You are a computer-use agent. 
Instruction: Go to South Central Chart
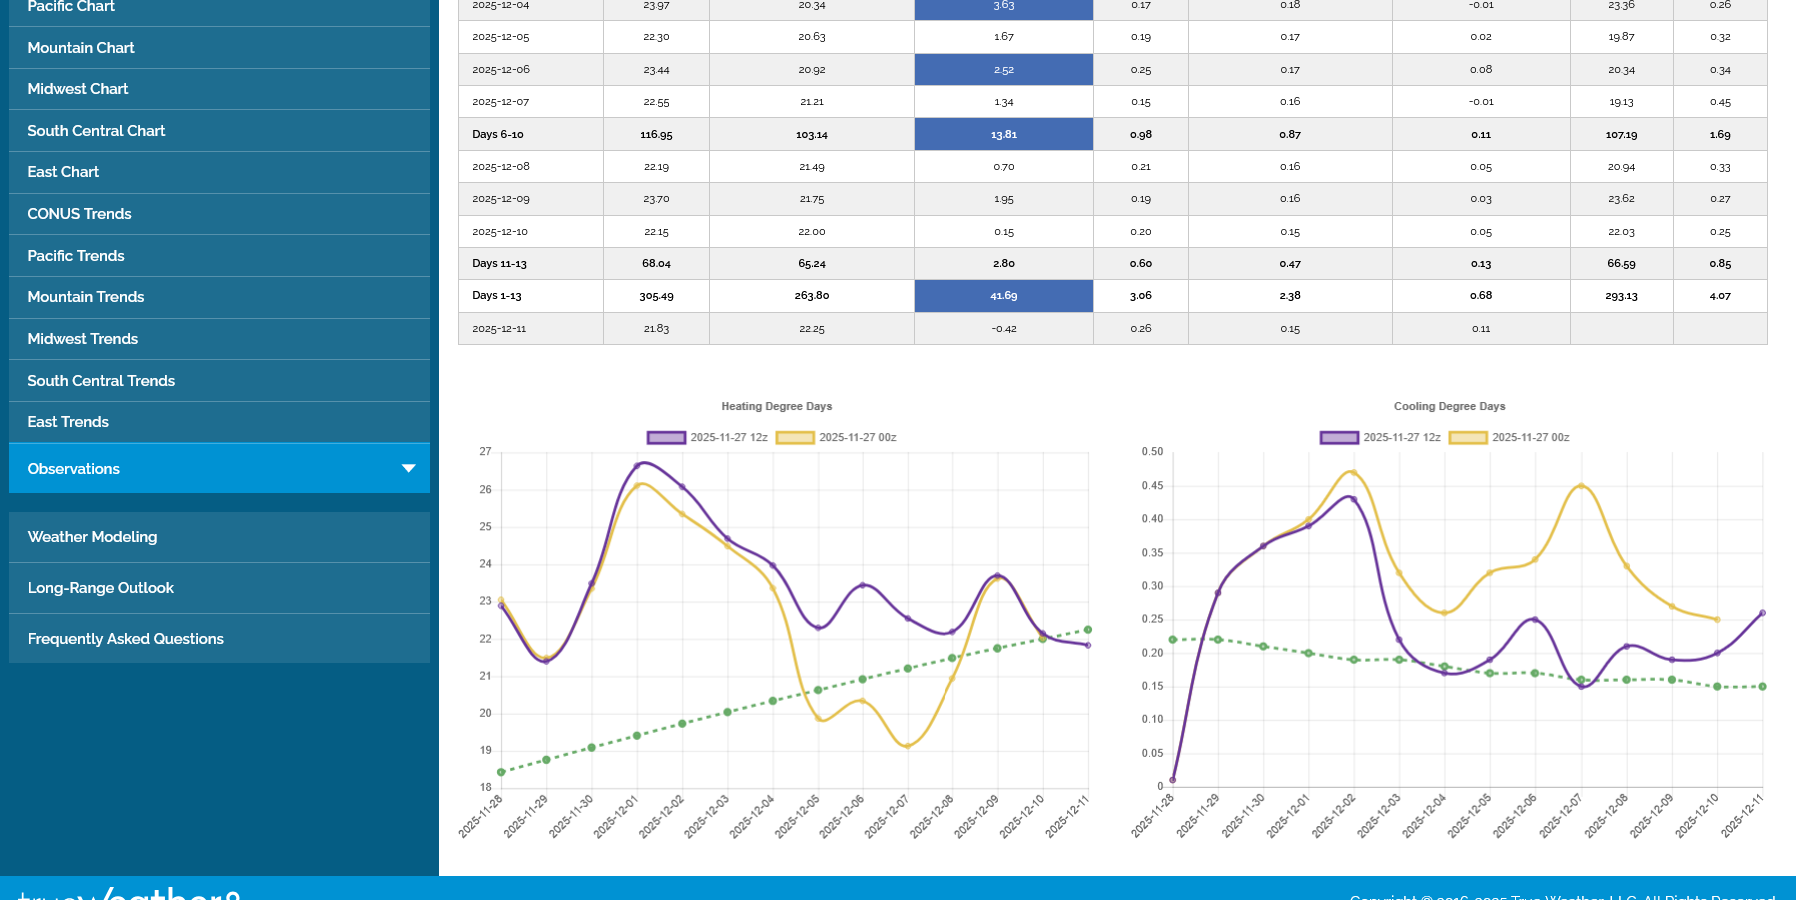click(96, 131)
